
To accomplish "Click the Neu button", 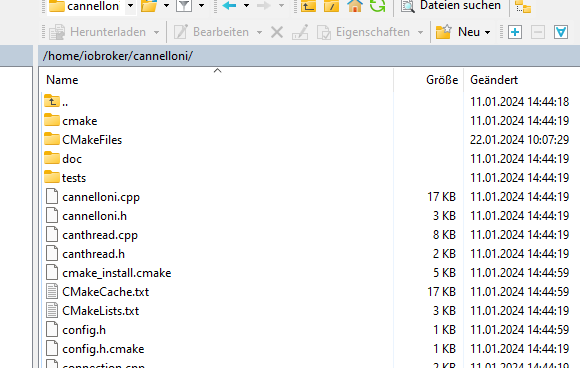I will click(x=458, y=32).
